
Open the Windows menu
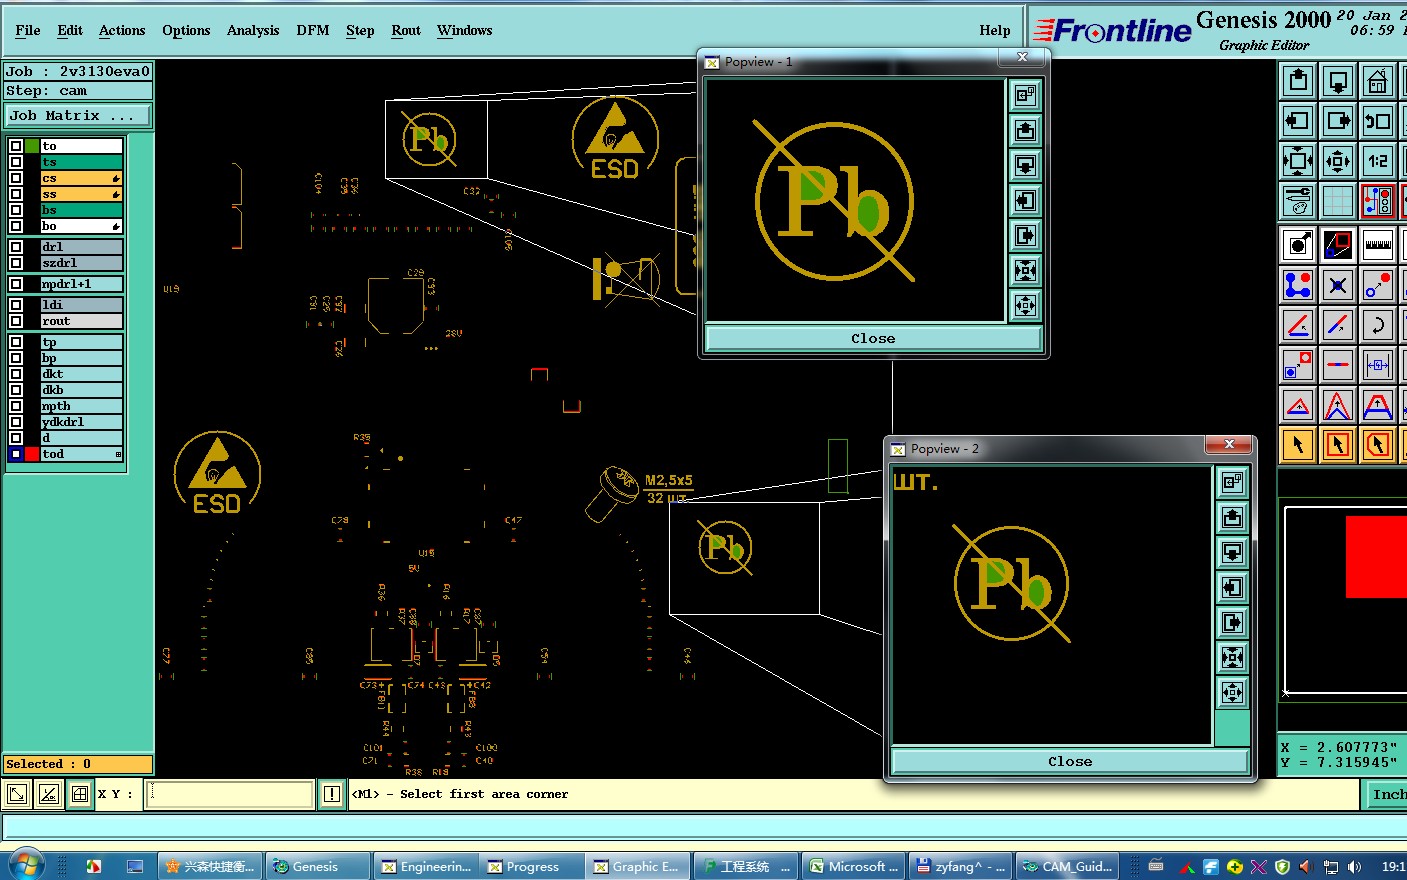pos(465,30)
